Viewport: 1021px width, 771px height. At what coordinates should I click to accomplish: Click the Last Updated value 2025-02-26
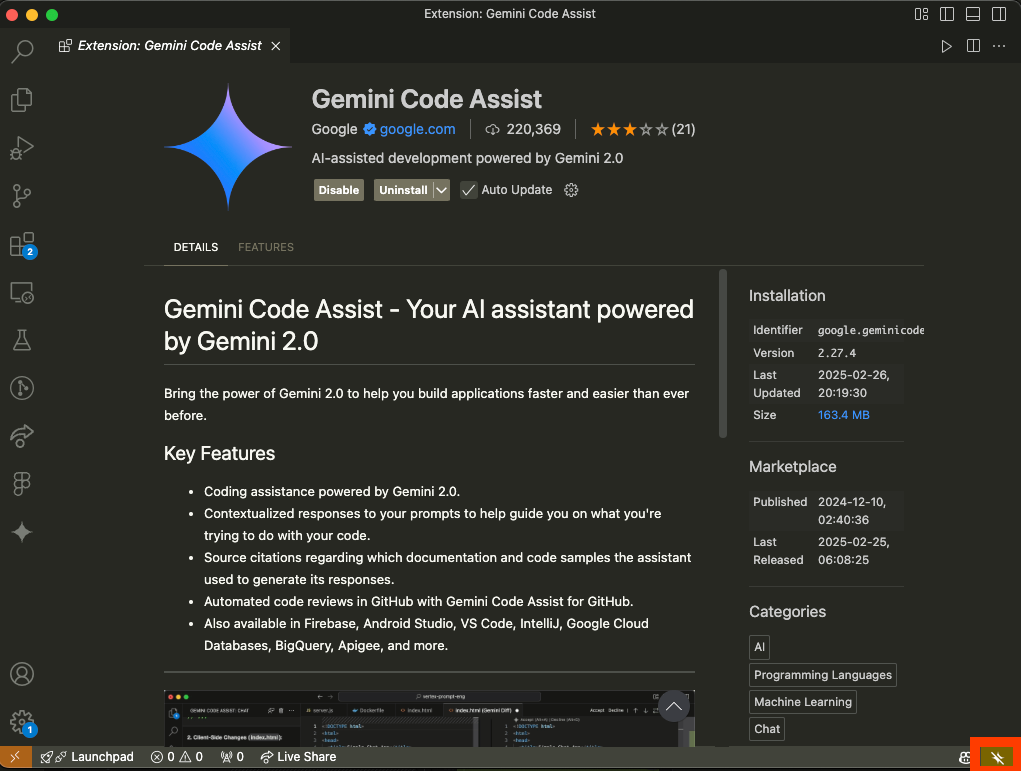(x=854, y=384)
